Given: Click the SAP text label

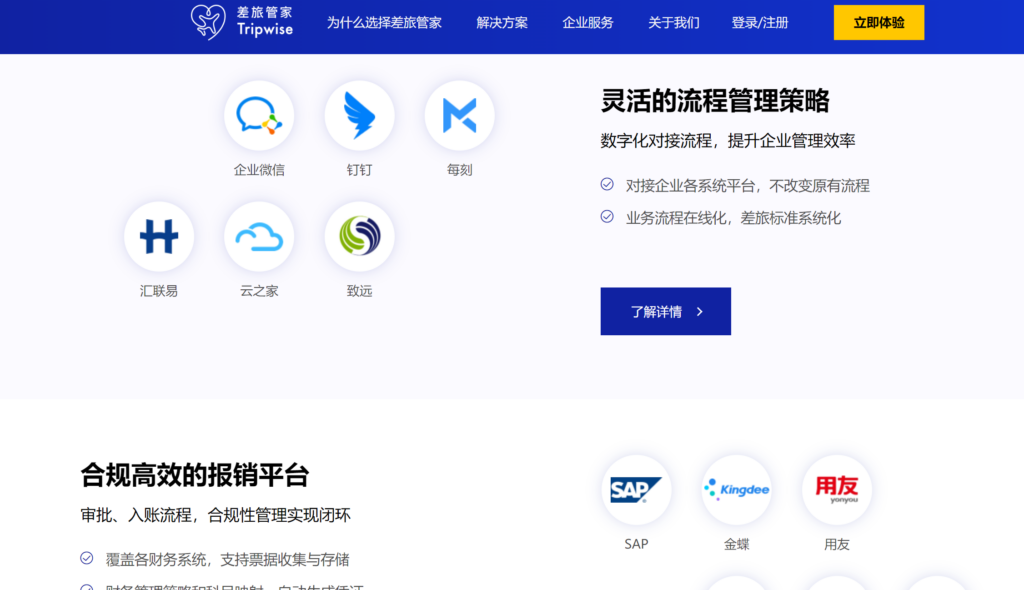Looking at the screenshot, I should click(x=636, y=544).
